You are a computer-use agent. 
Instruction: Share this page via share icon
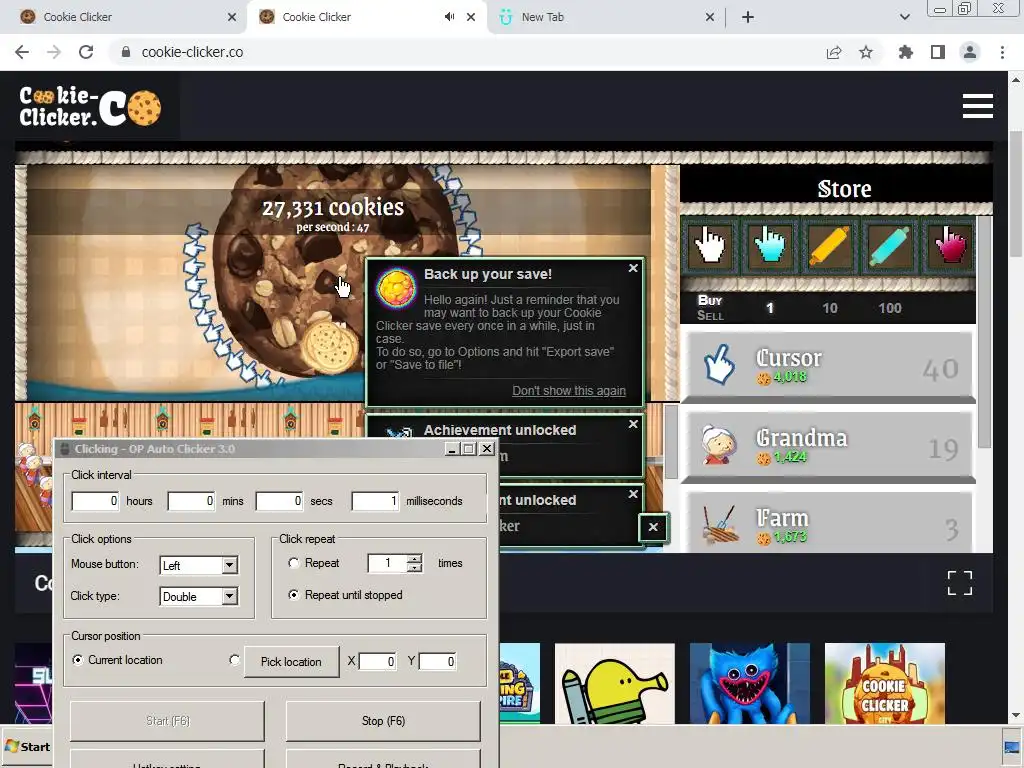click(834, 52)
